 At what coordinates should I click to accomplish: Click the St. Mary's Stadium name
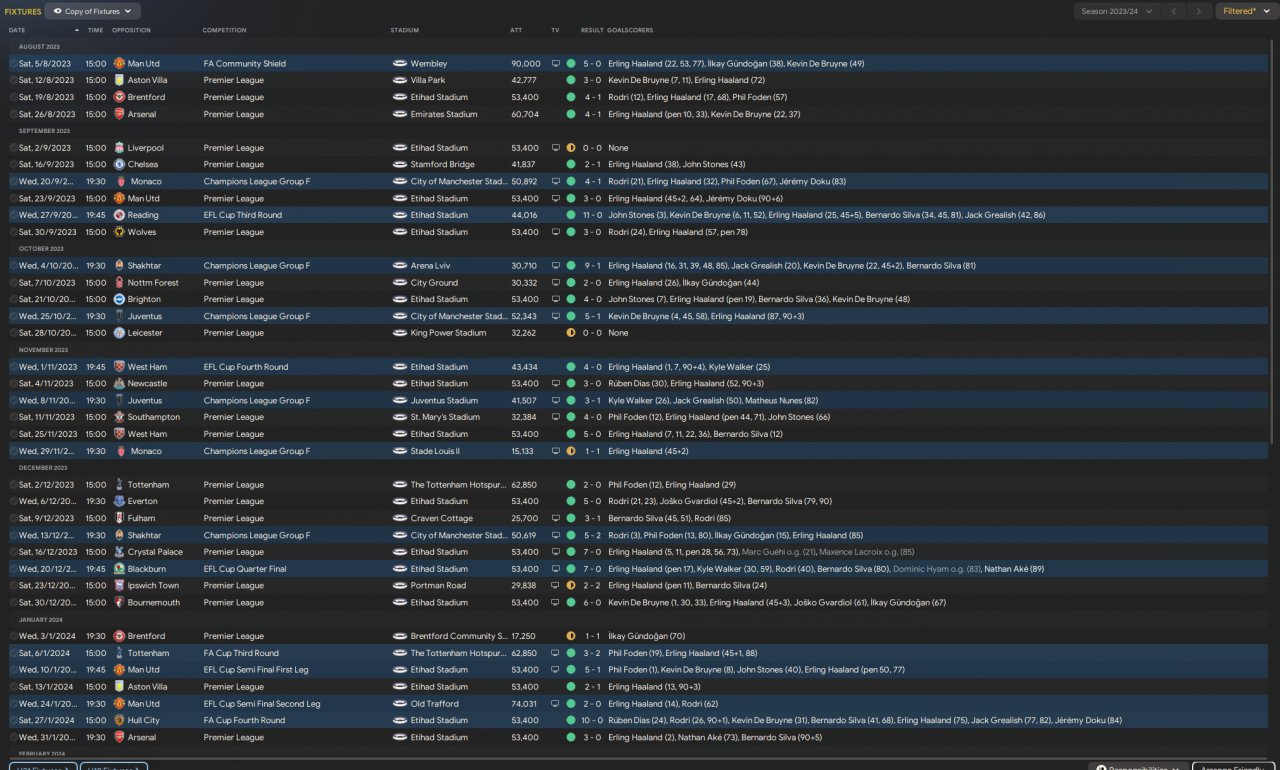(445, 417)
